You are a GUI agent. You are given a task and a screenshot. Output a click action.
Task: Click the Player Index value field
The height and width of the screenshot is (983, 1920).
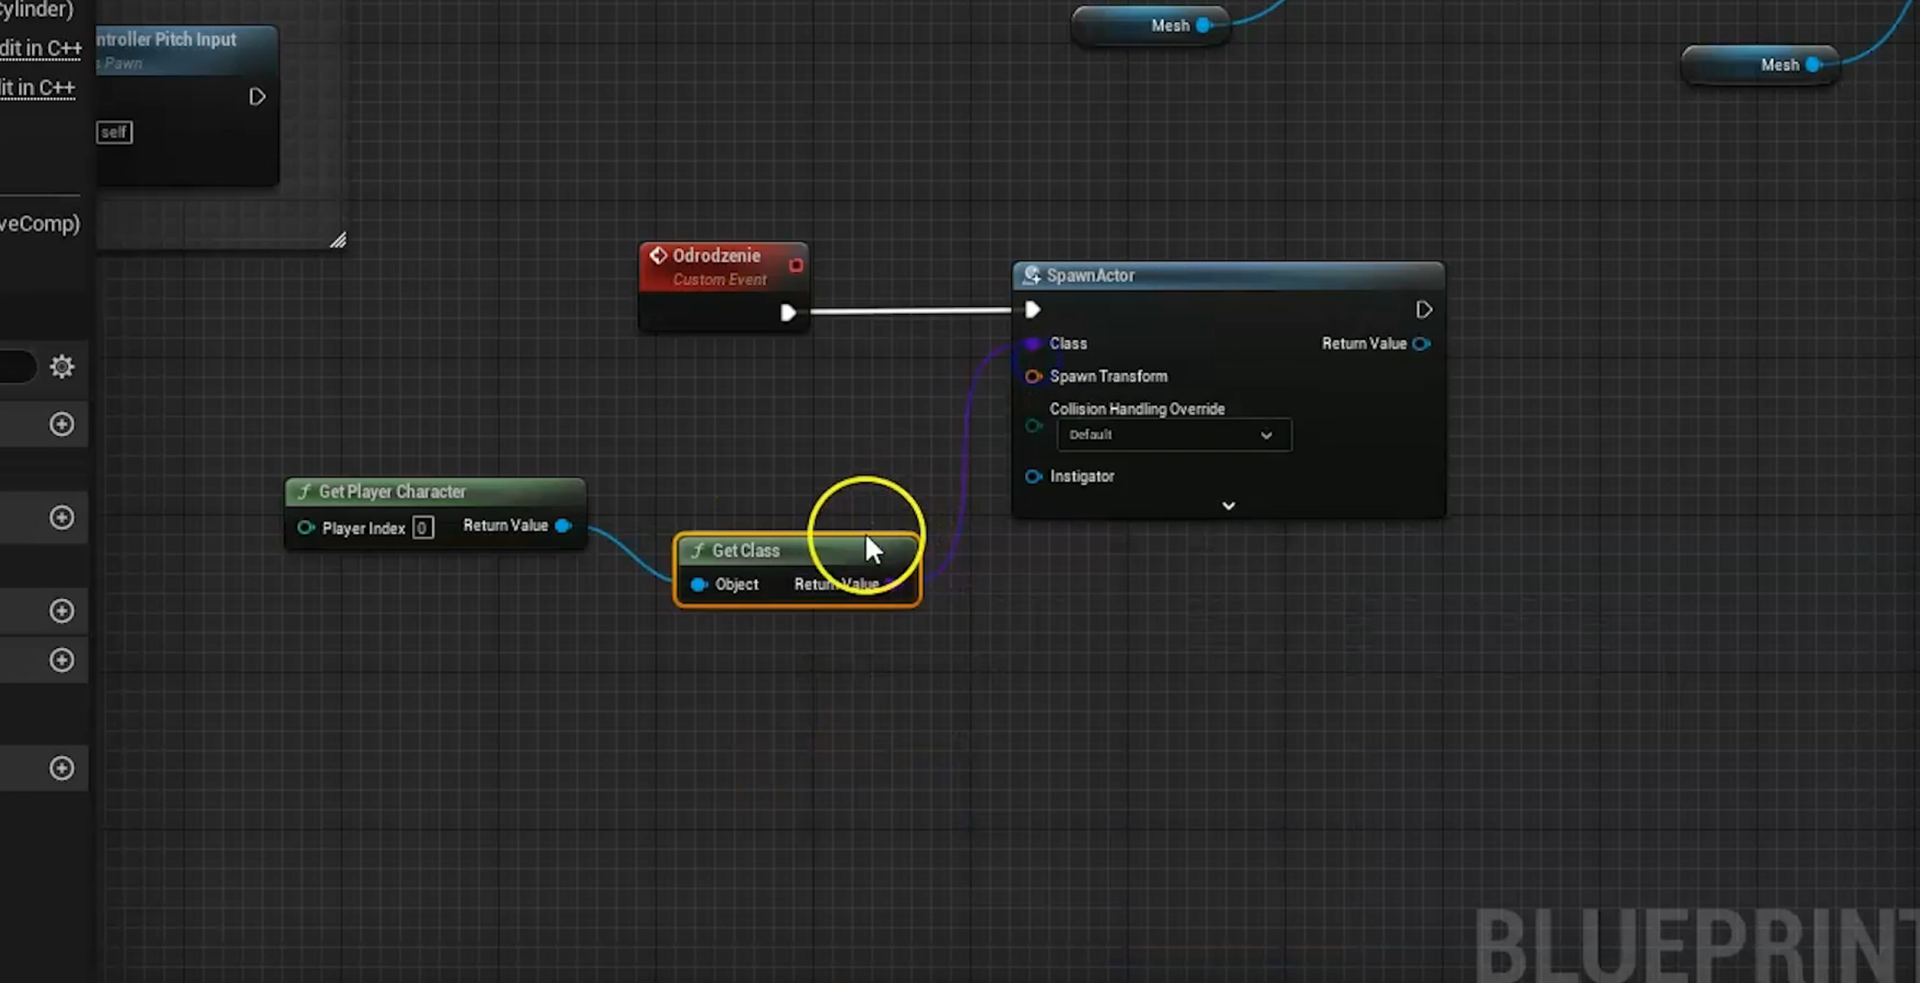[x=423, y=528]
